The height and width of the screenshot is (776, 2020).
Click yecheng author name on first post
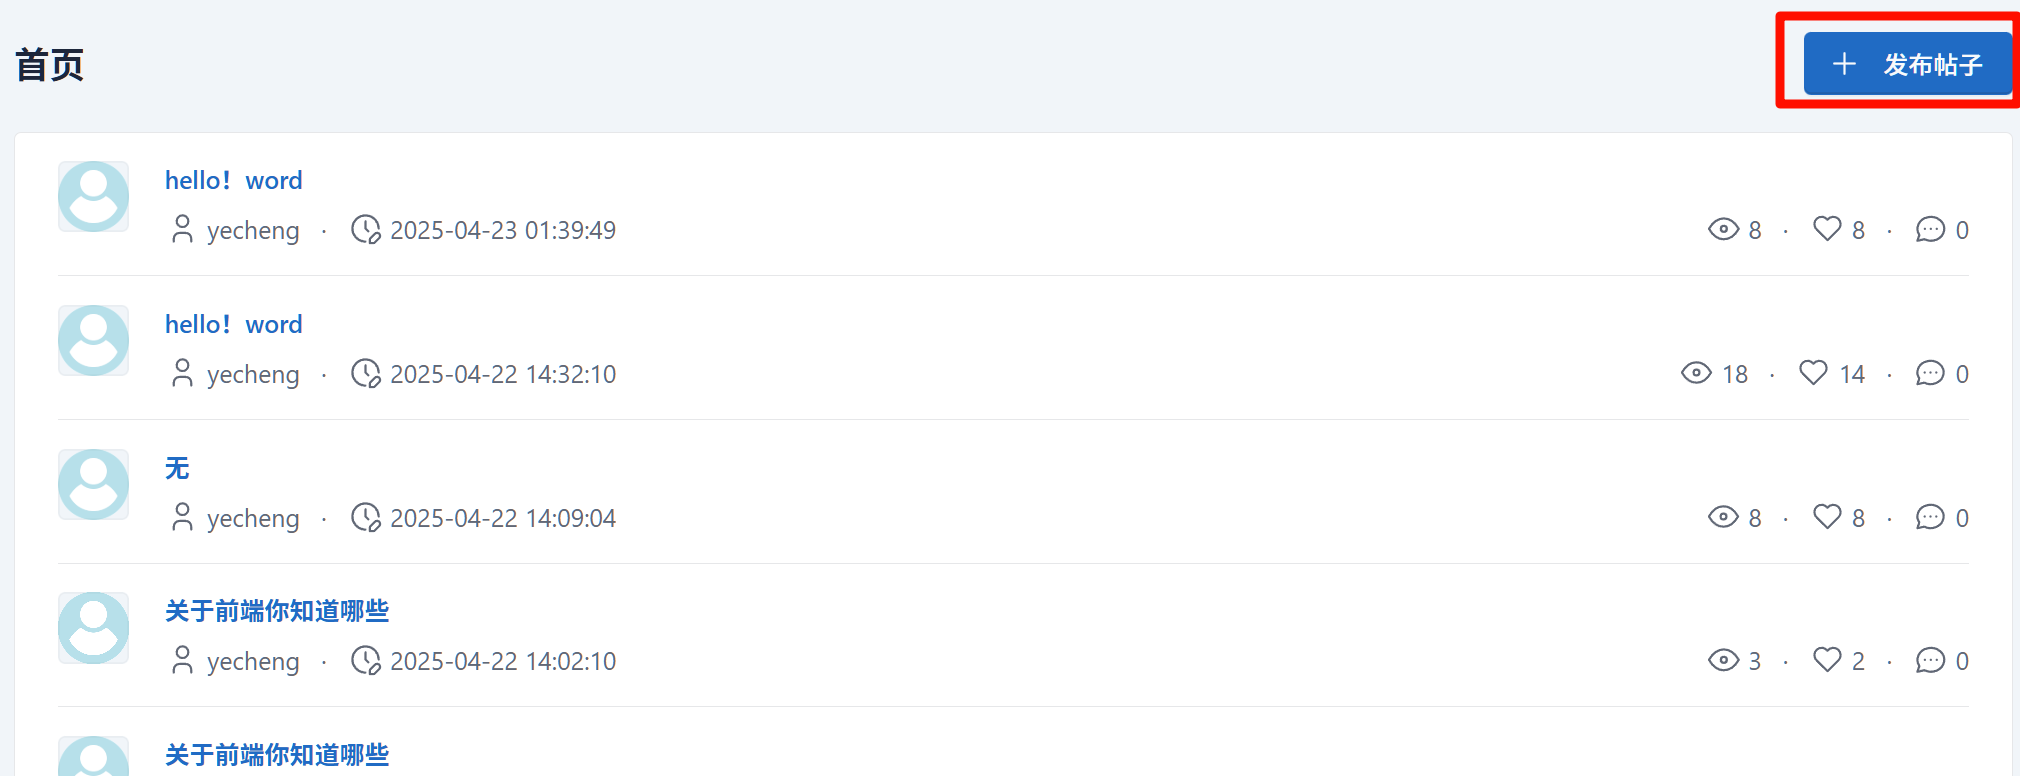pyautogui.click(x=253, y=231)
